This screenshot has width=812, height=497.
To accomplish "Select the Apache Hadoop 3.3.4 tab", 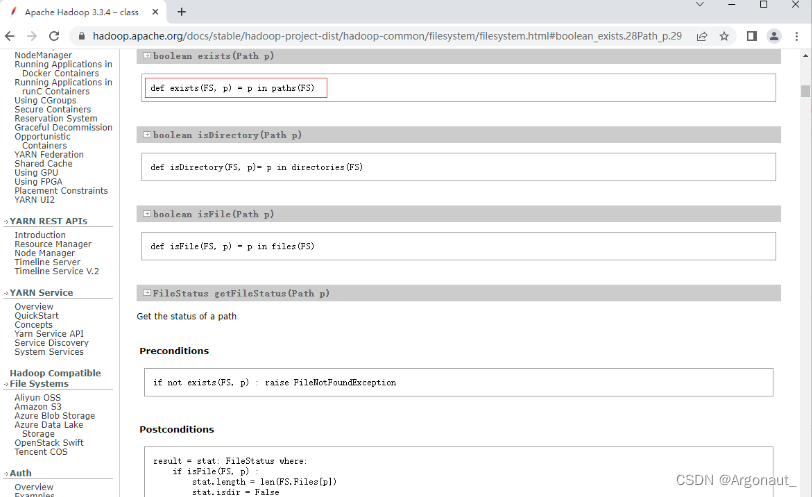I will coord(84,12).
